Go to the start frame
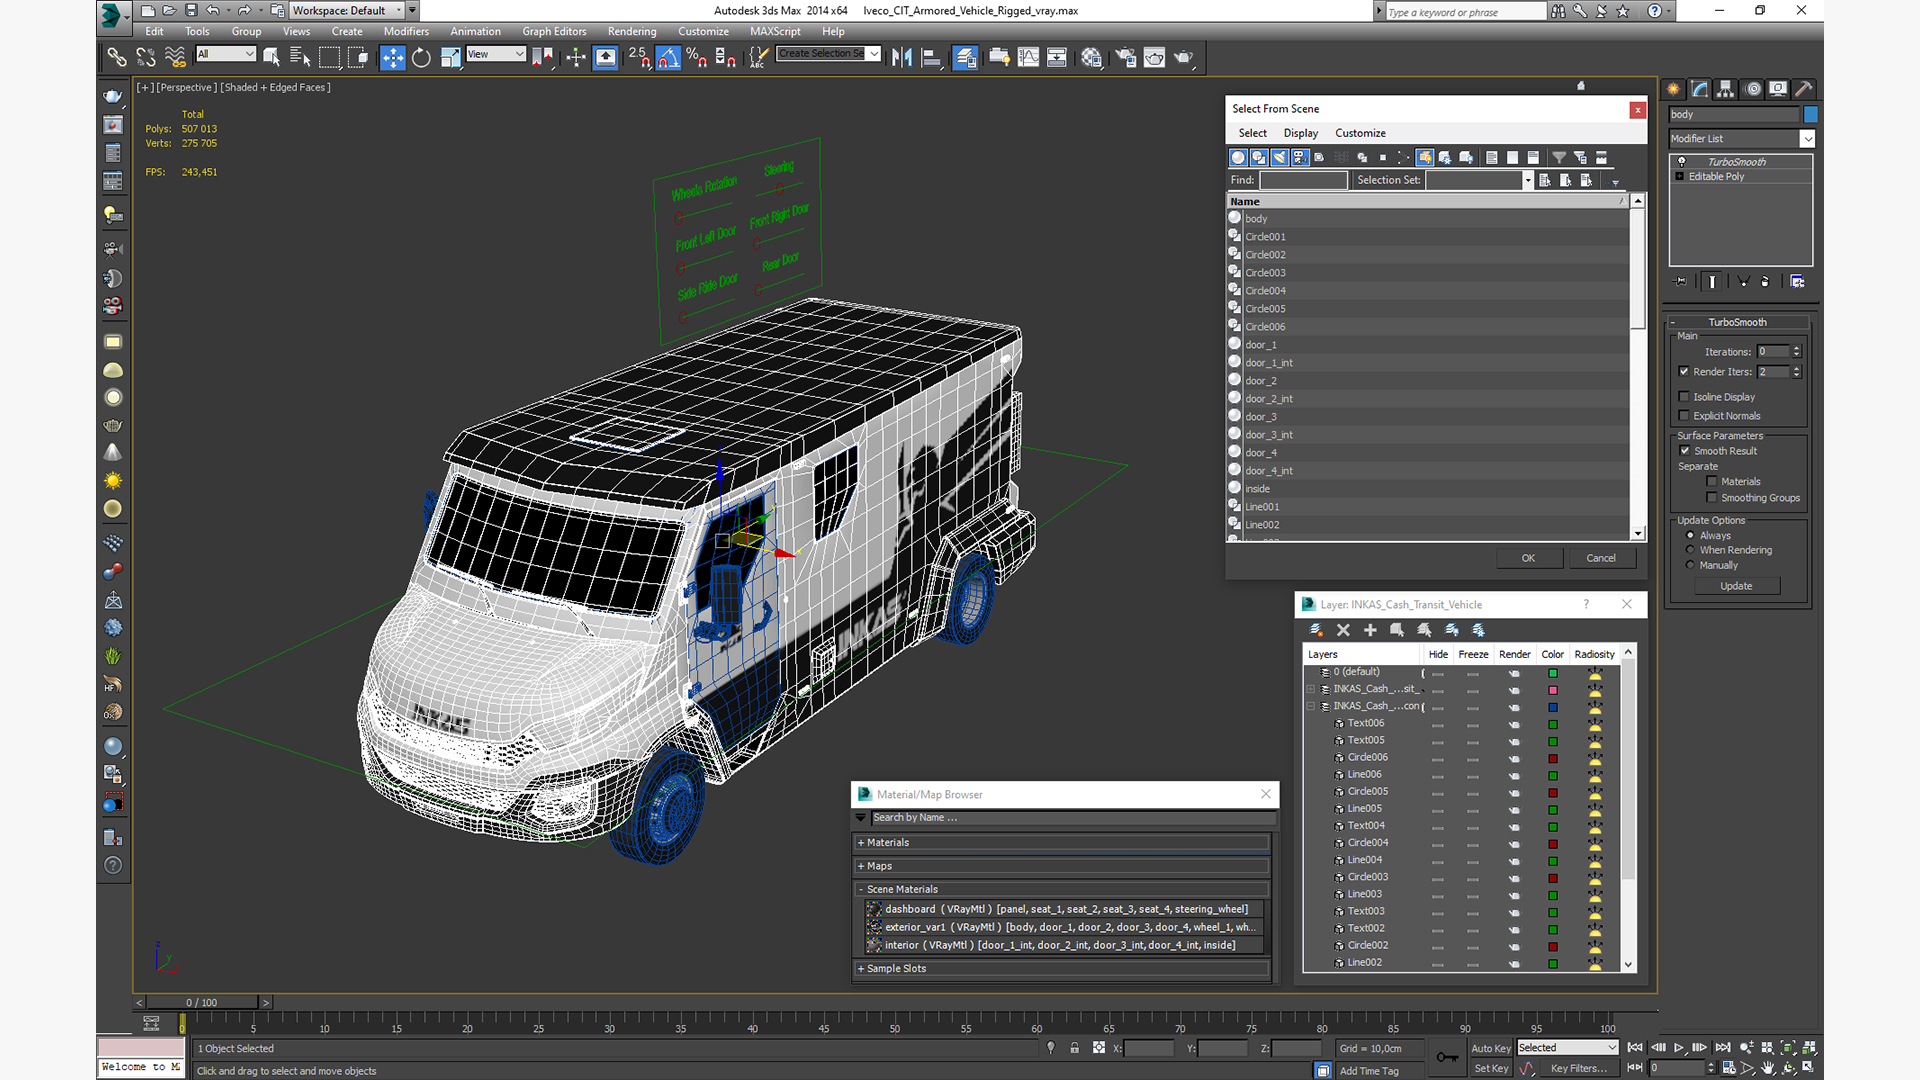The height and width of the screenshot is (1080, 1920). (x=1635, y=1048)
